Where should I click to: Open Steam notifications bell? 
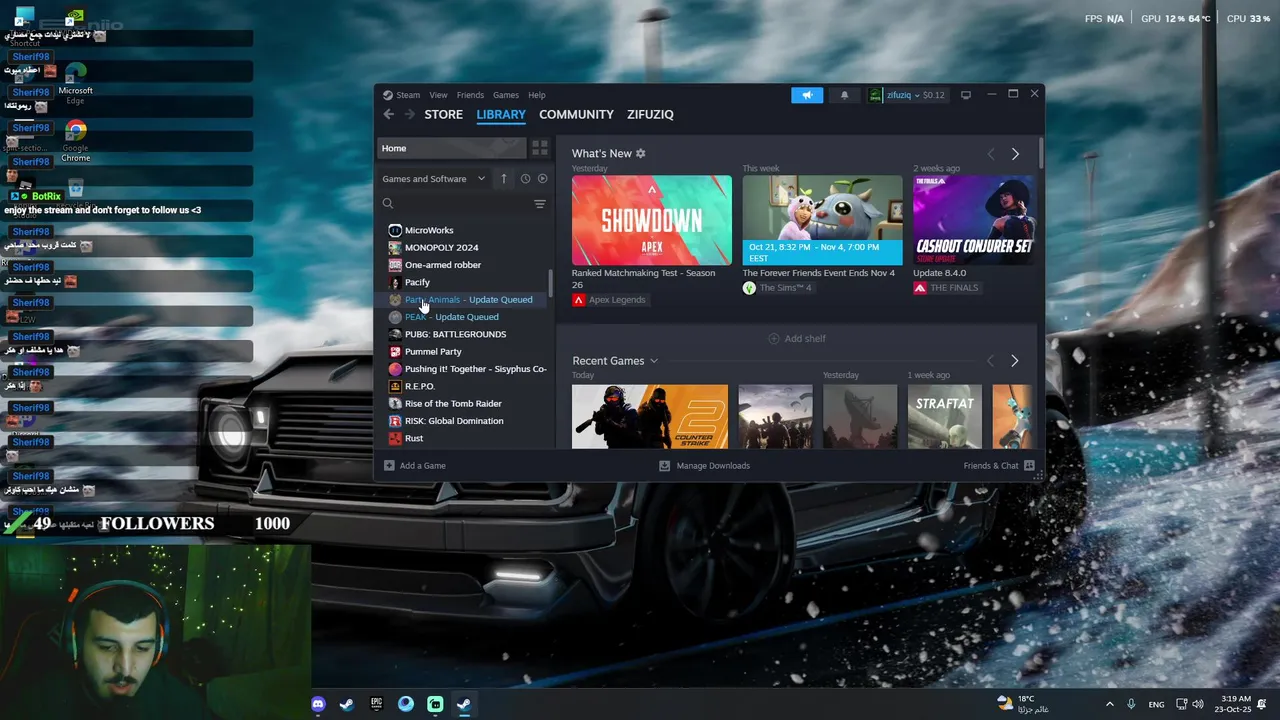tap(844, 95)
